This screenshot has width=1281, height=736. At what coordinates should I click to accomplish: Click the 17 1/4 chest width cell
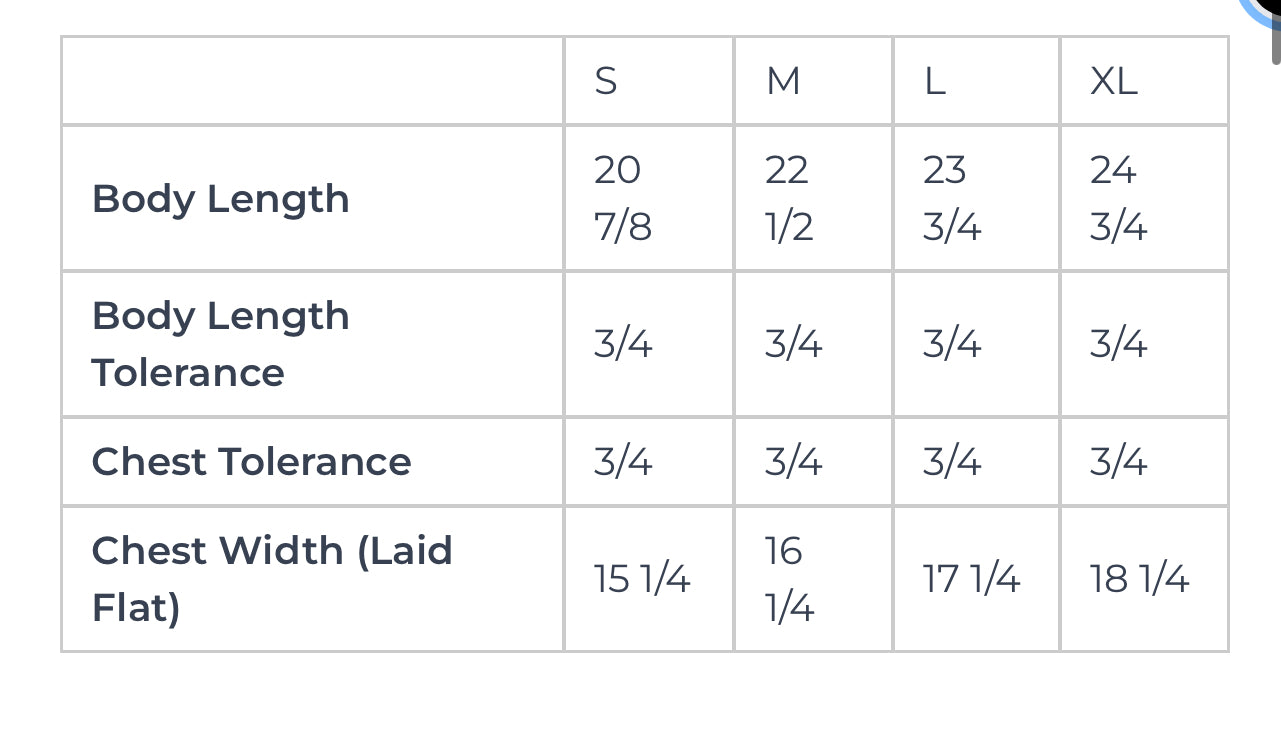[x=971, y=579]
